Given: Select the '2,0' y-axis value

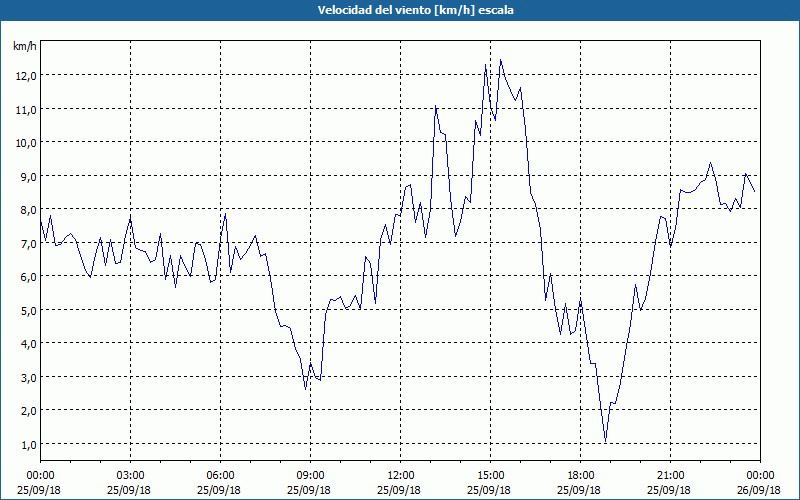Looking at the screenshot, I should pos(28,410).
